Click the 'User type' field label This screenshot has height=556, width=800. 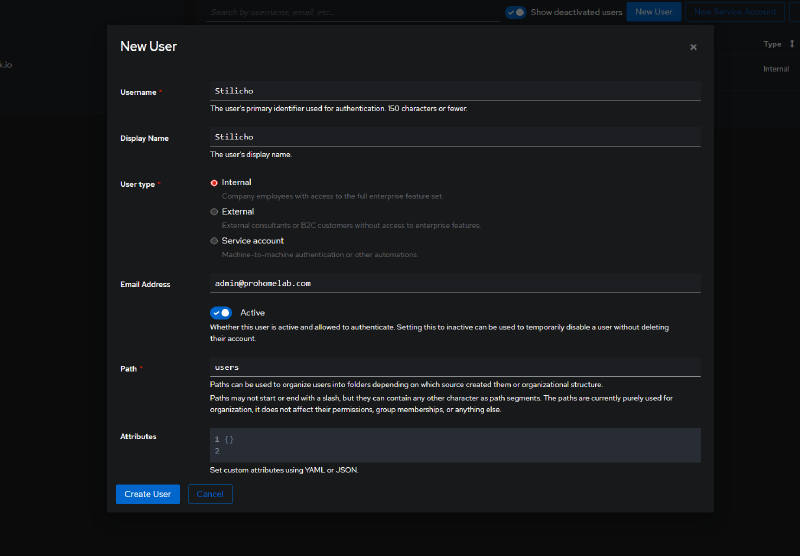(137, 184)
